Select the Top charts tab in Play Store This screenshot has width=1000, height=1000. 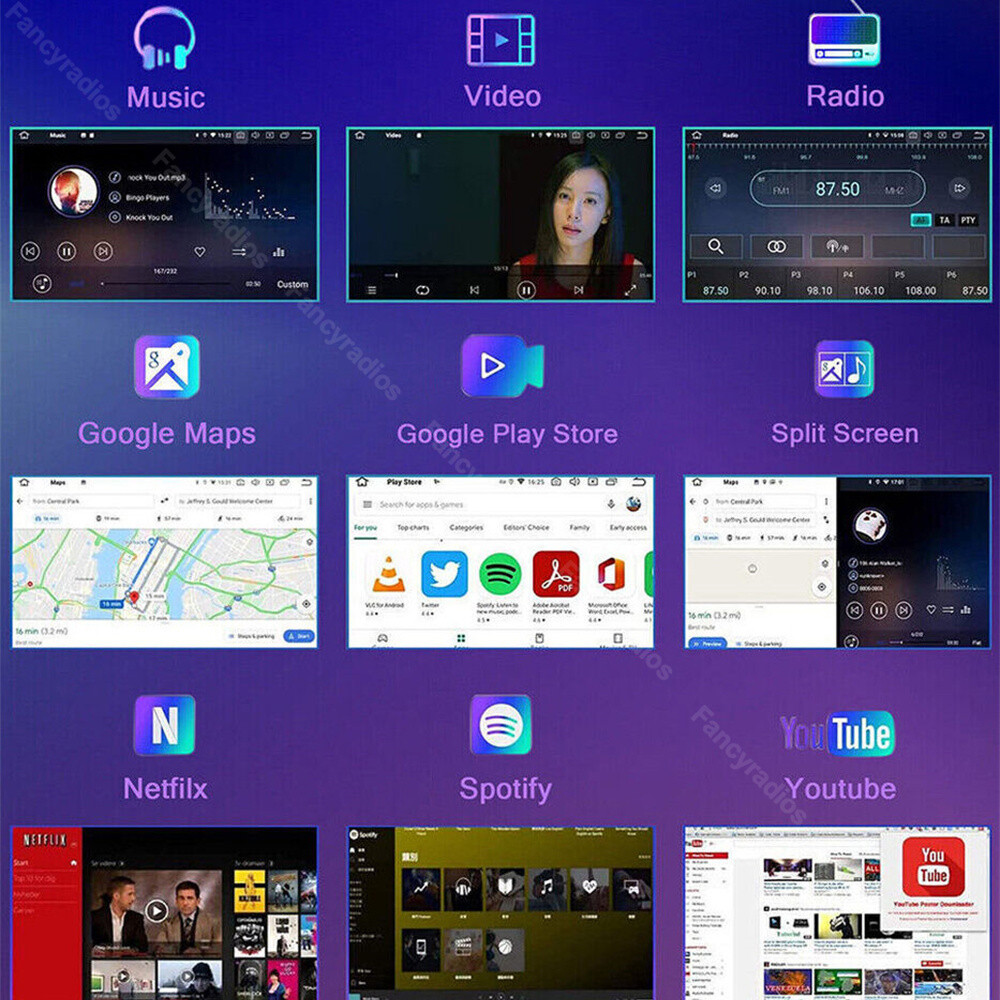click(x=413, y=527)
